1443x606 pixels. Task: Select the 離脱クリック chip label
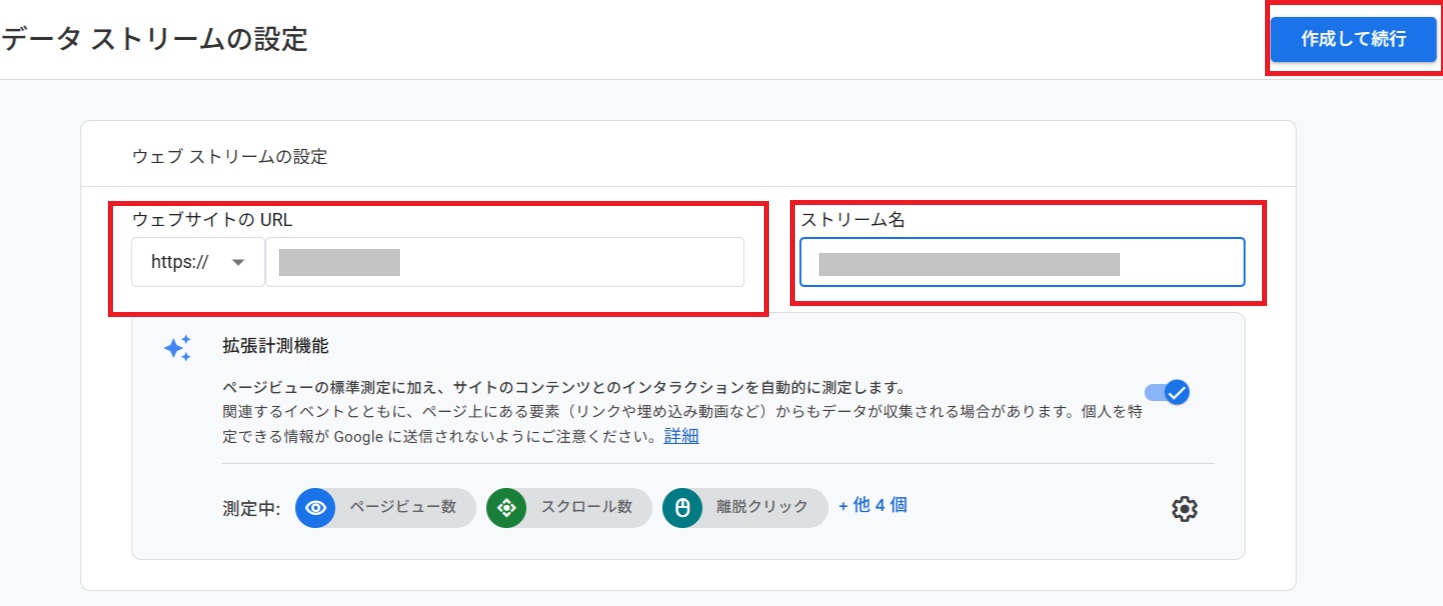click(762, 507)
